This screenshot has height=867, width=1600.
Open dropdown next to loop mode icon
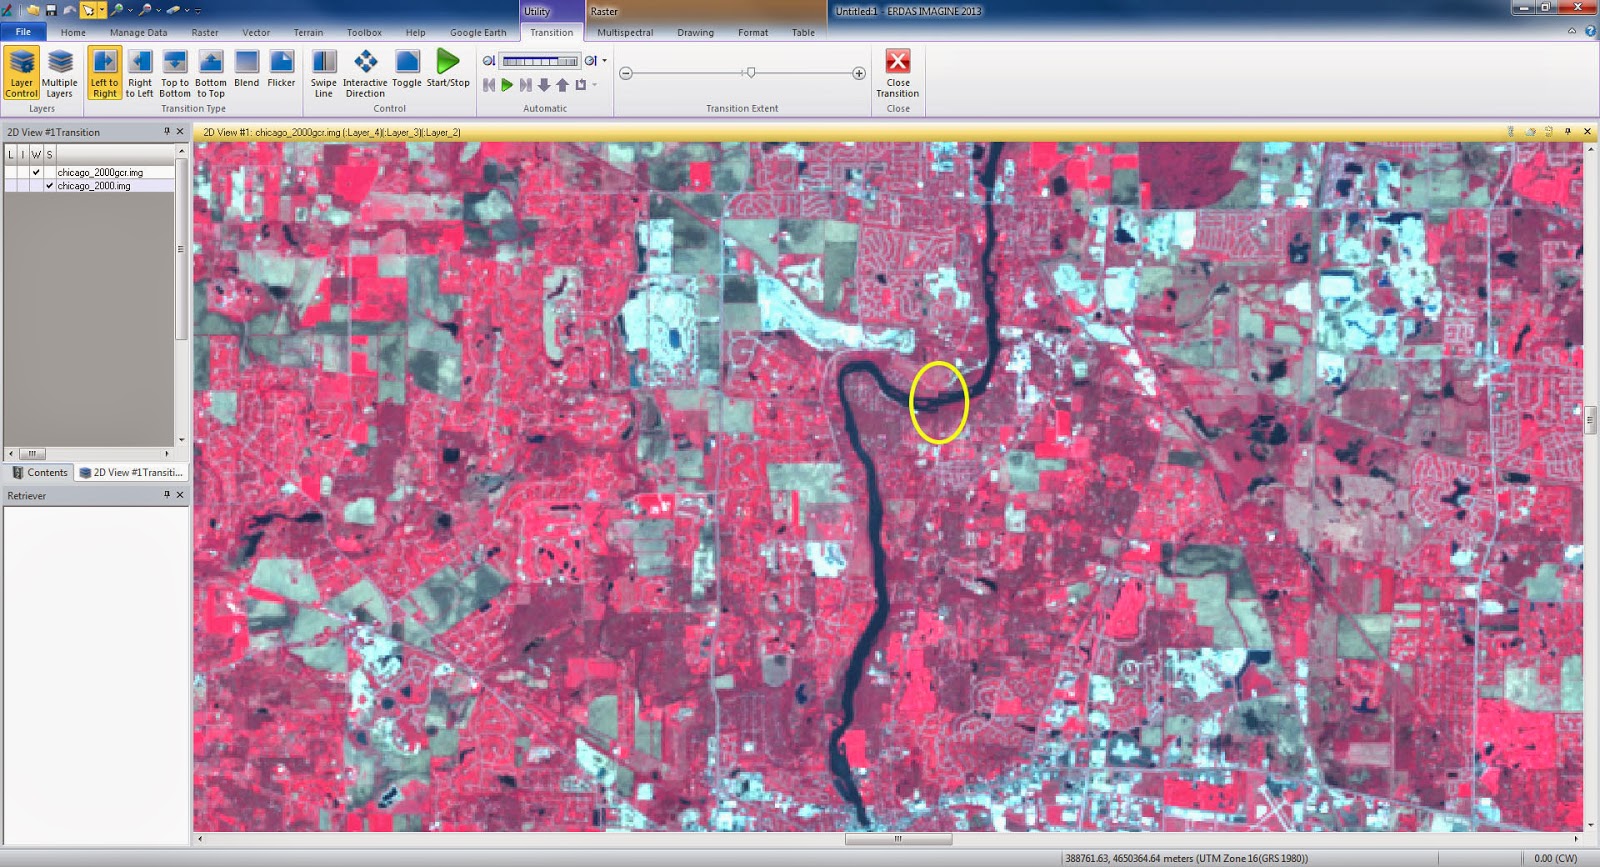pos(595,85)
